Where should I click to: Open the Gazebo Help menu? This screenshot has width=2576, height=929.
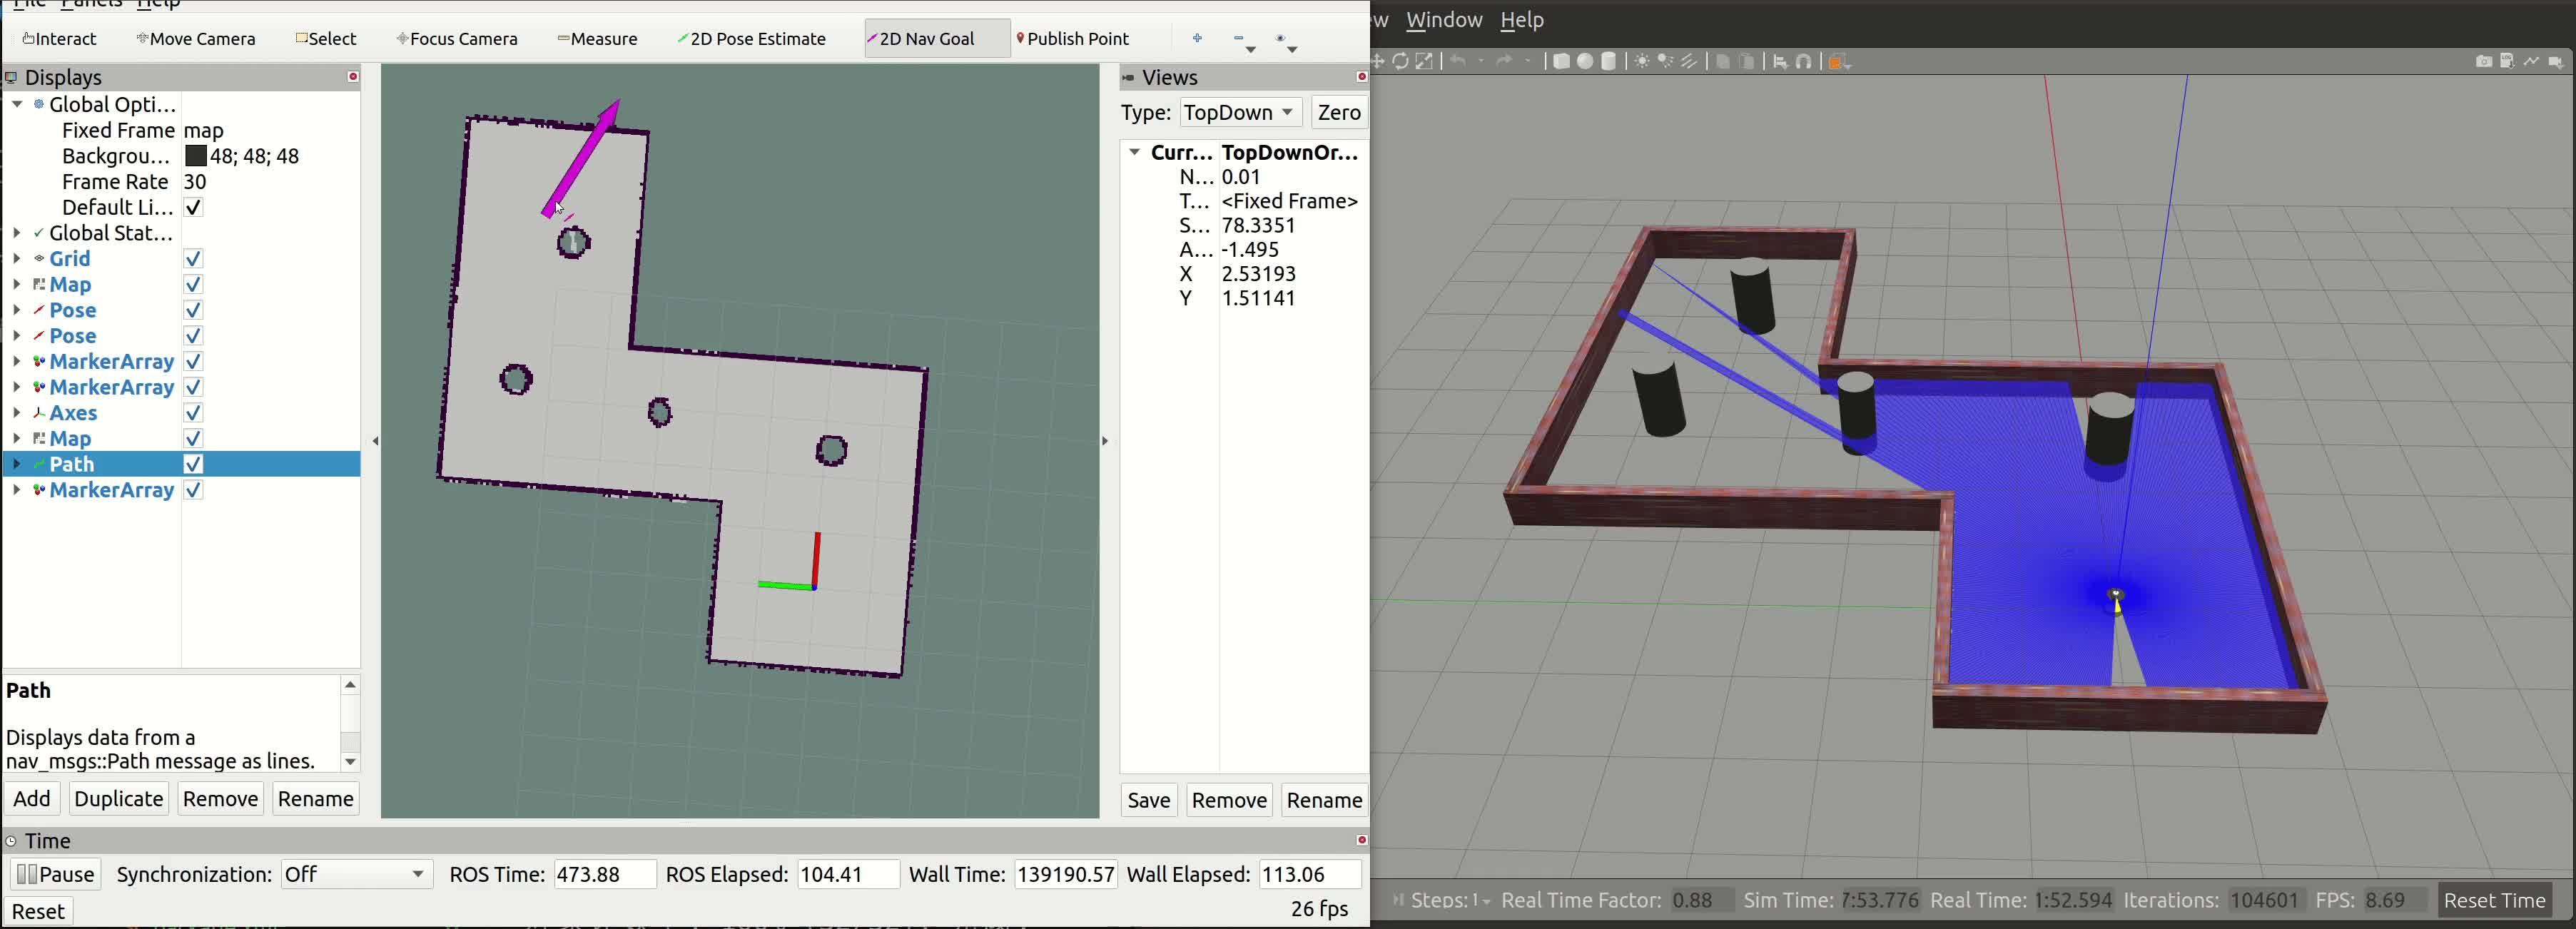pyautogui.click(x=1522, y=20)
